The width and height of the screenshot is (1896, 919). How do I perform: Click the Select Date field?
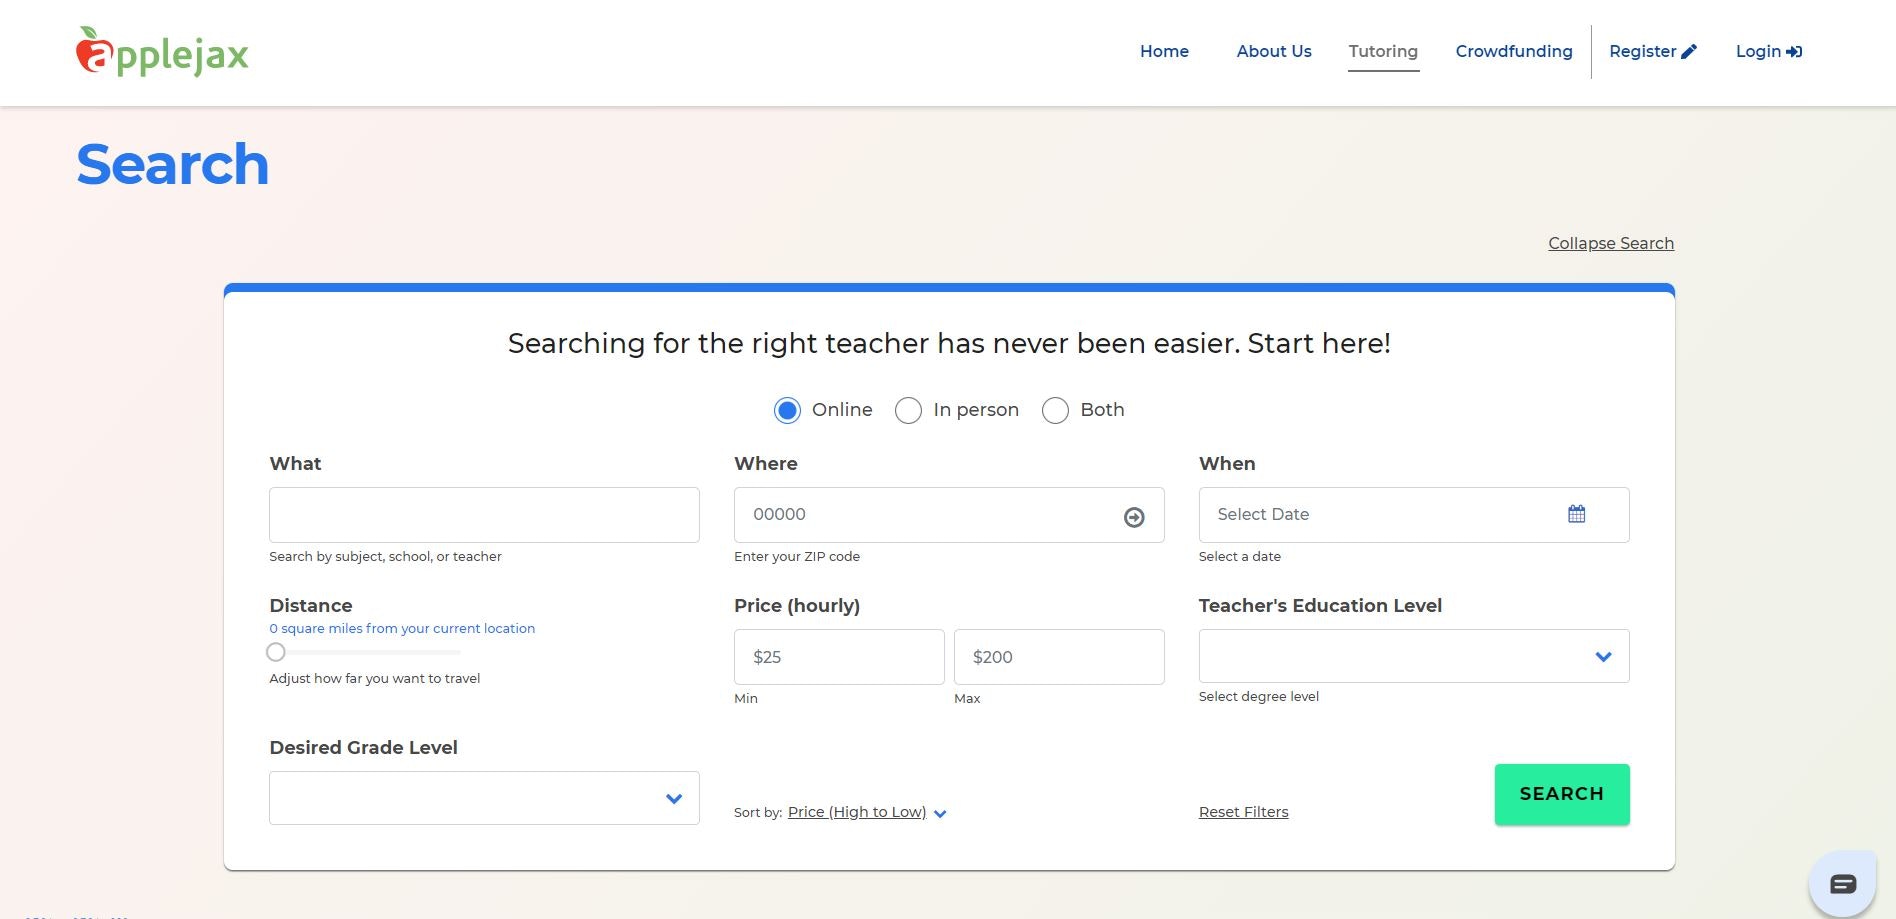click(x=1414, y=515)
